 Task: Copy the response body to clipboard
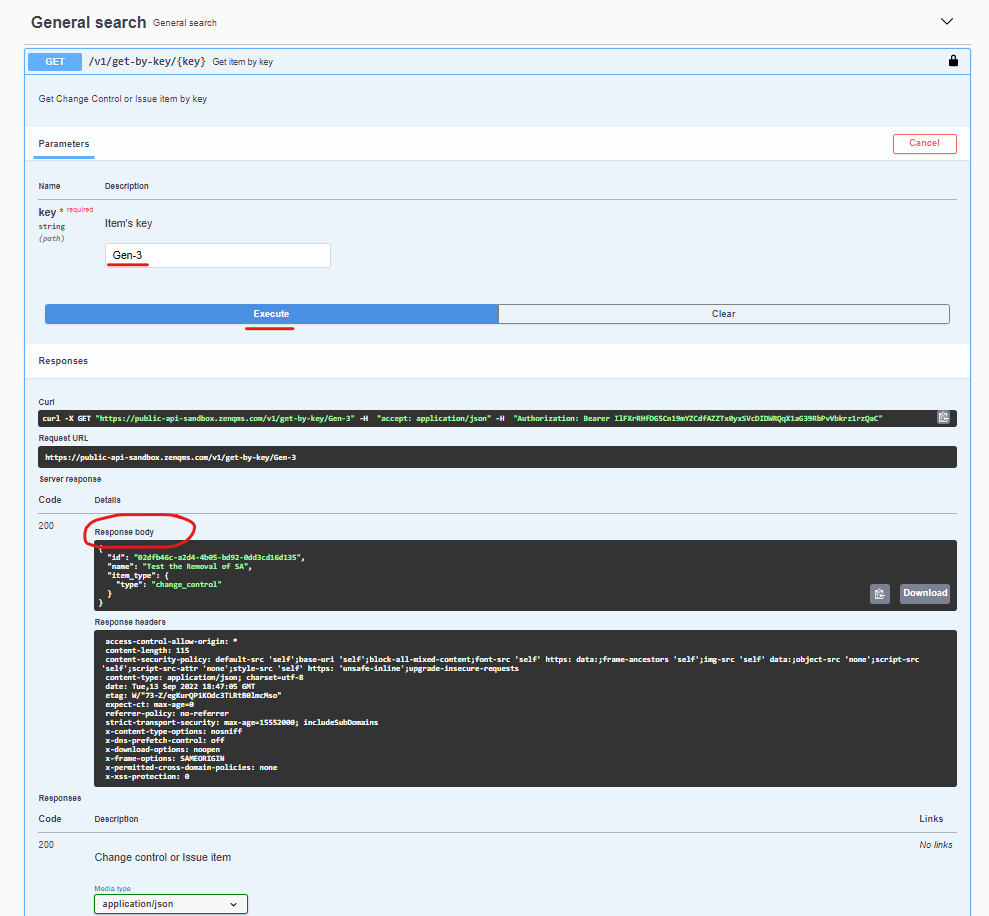879,594
